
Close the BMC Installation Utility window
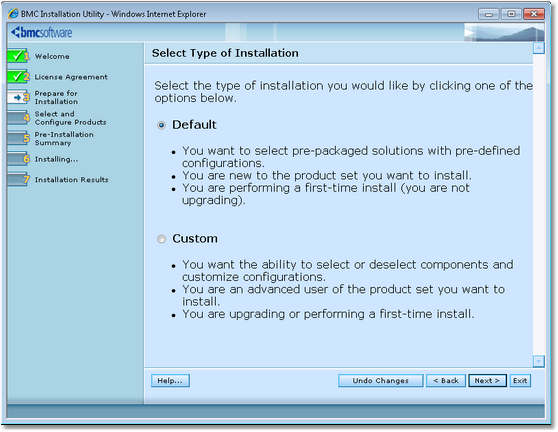pyautogui.click(x=533, y=14)
